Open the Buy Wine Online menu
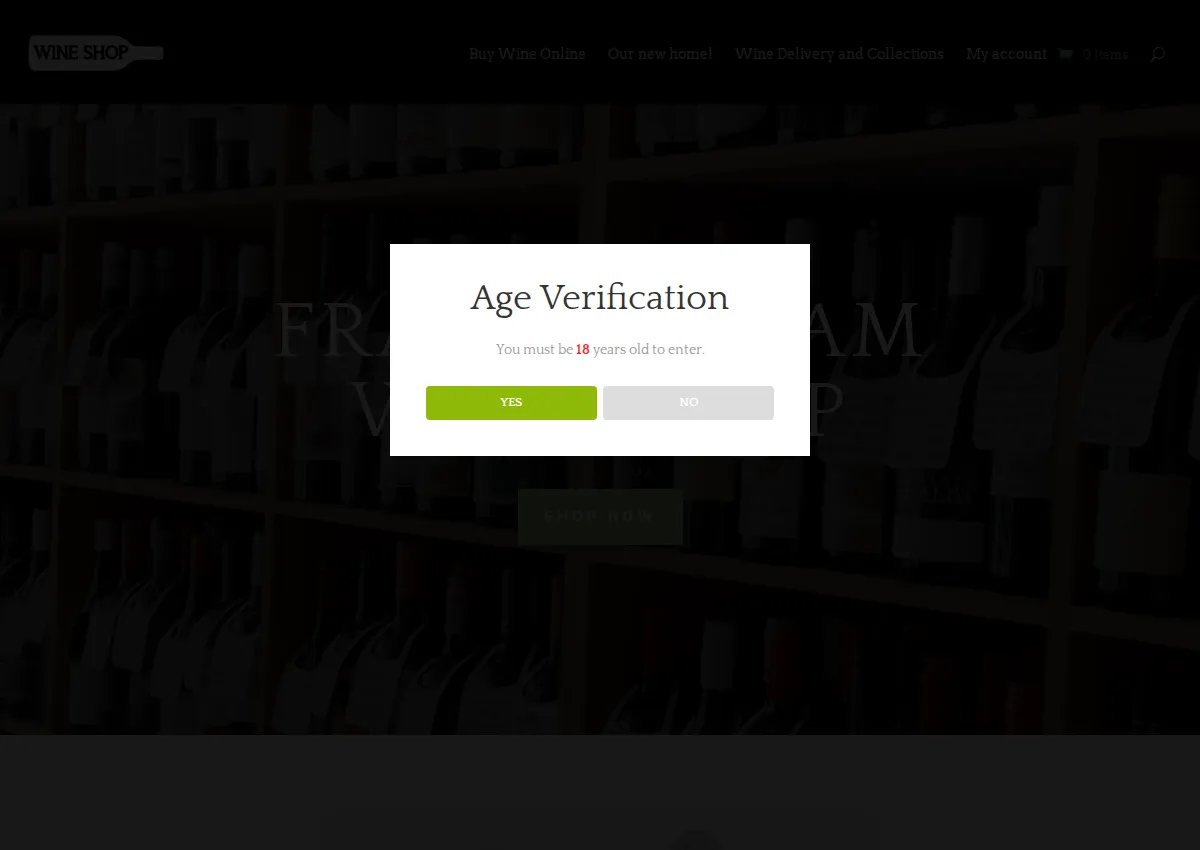Viewport: 1200px width, 850px height. pos(527,54)
